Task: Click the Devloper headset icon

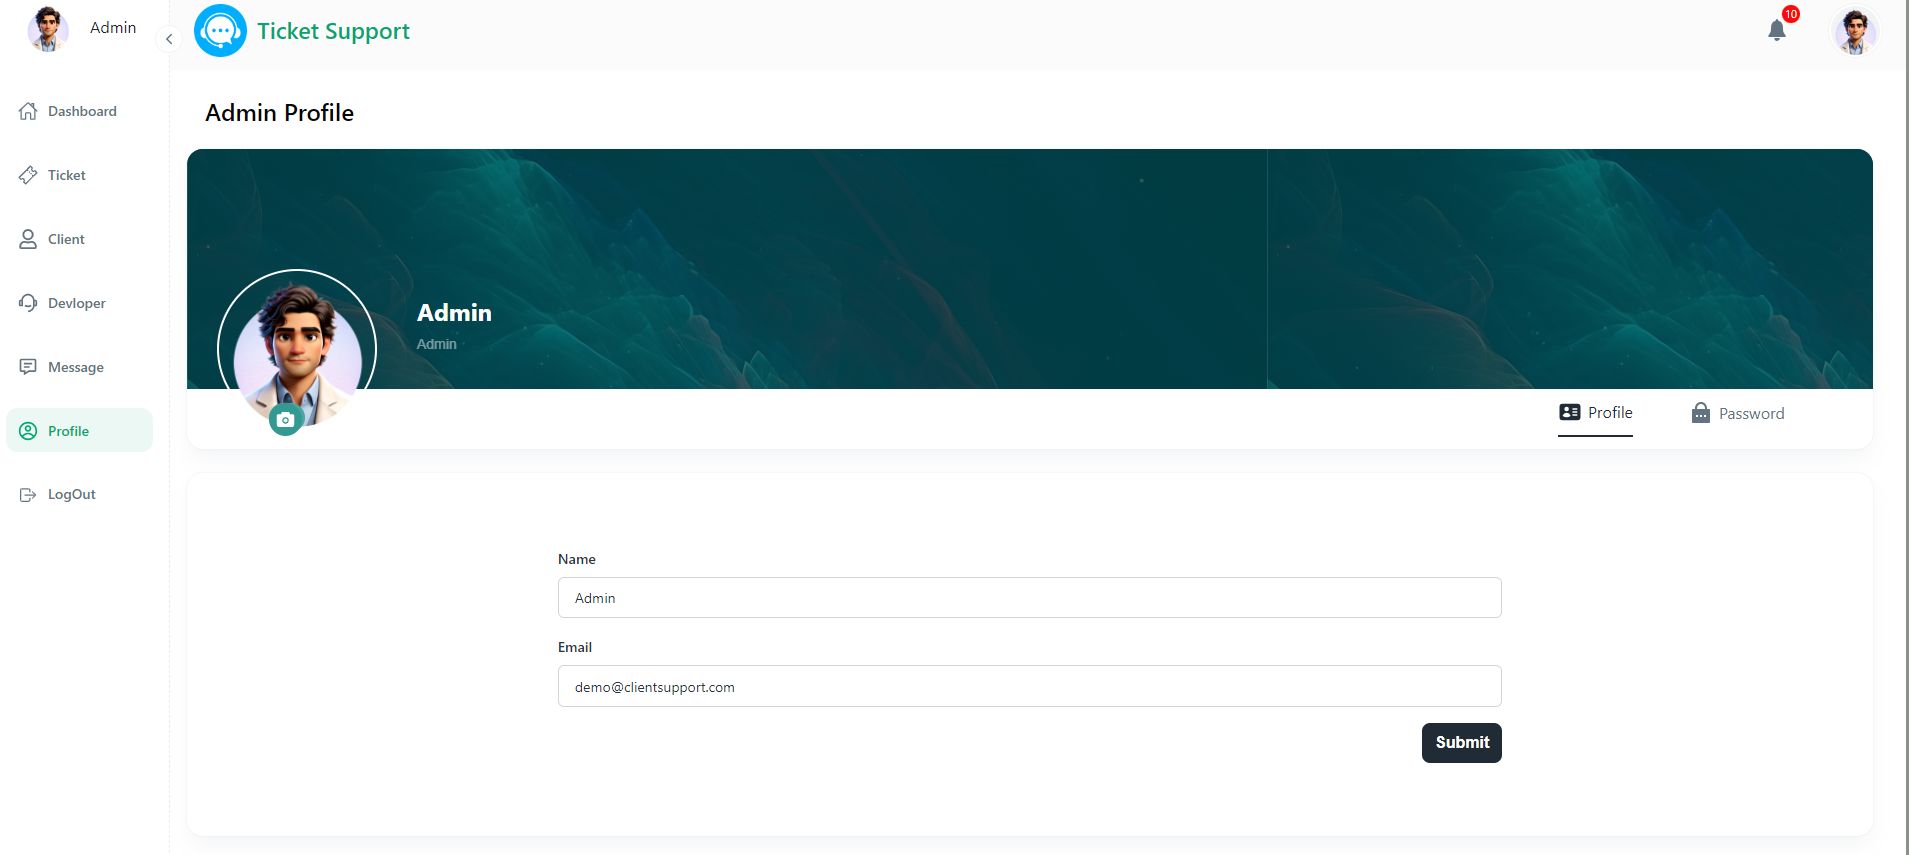Action: (x=28, y=303)
